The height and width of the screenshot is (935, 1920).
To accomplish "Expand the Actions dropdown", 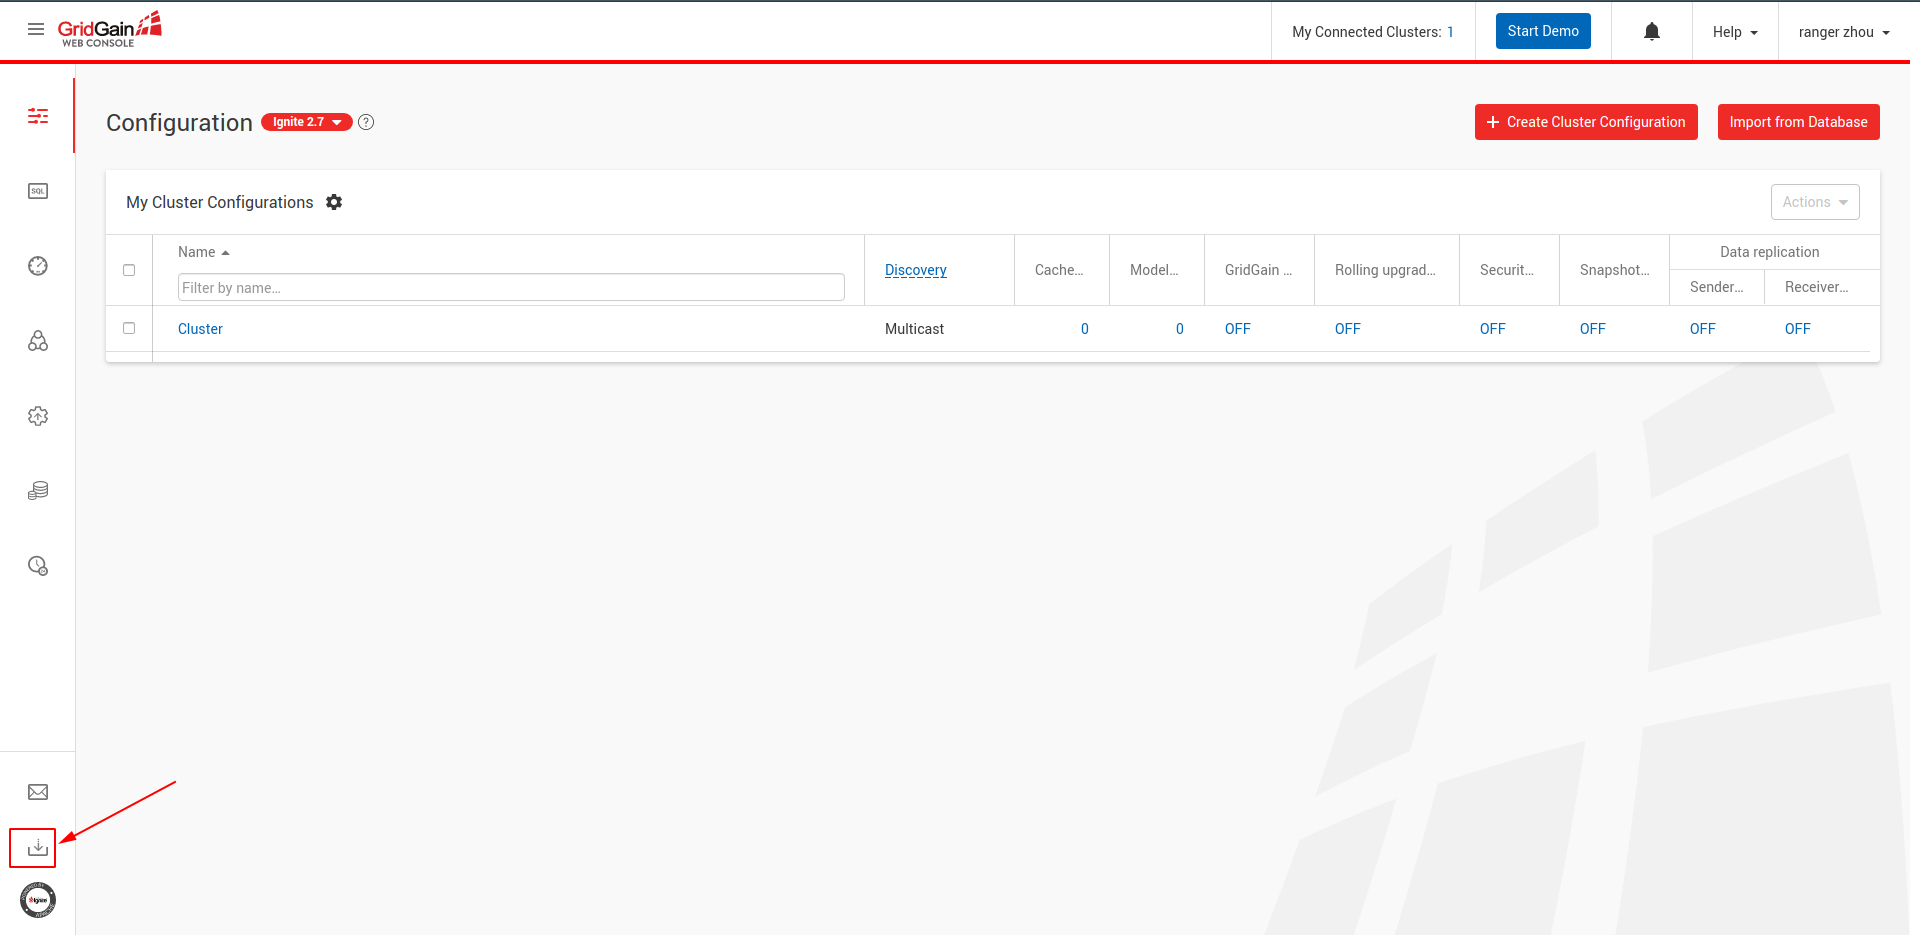I will [1815, 202].
